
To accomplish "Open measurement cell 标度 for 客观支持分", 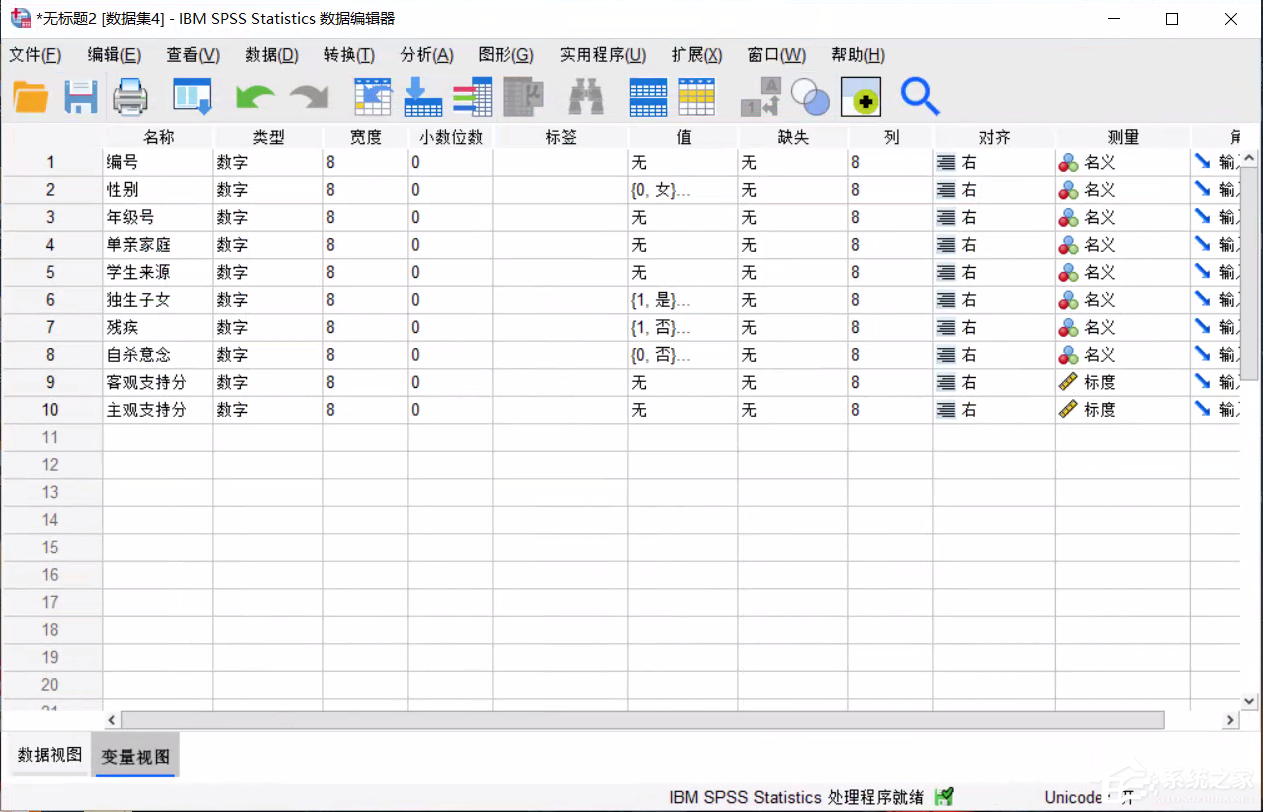I will click(x=1120, y=382).
